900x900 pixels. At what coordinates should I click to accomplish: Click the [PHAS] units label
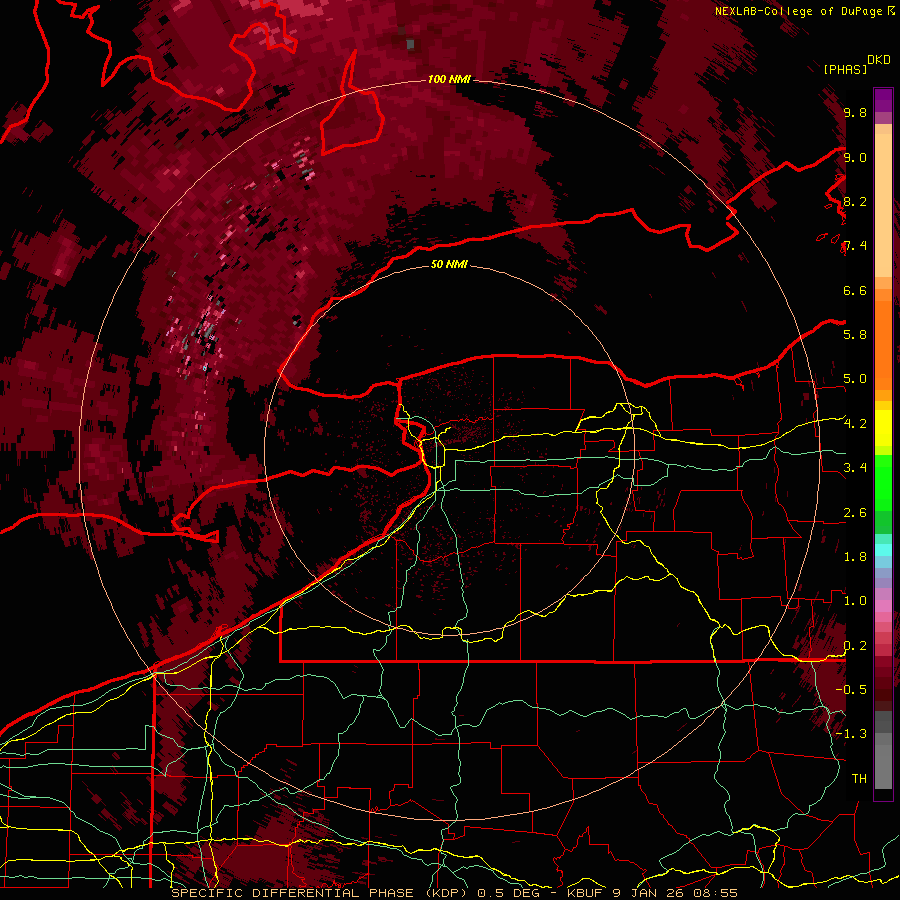click(845, 69)
